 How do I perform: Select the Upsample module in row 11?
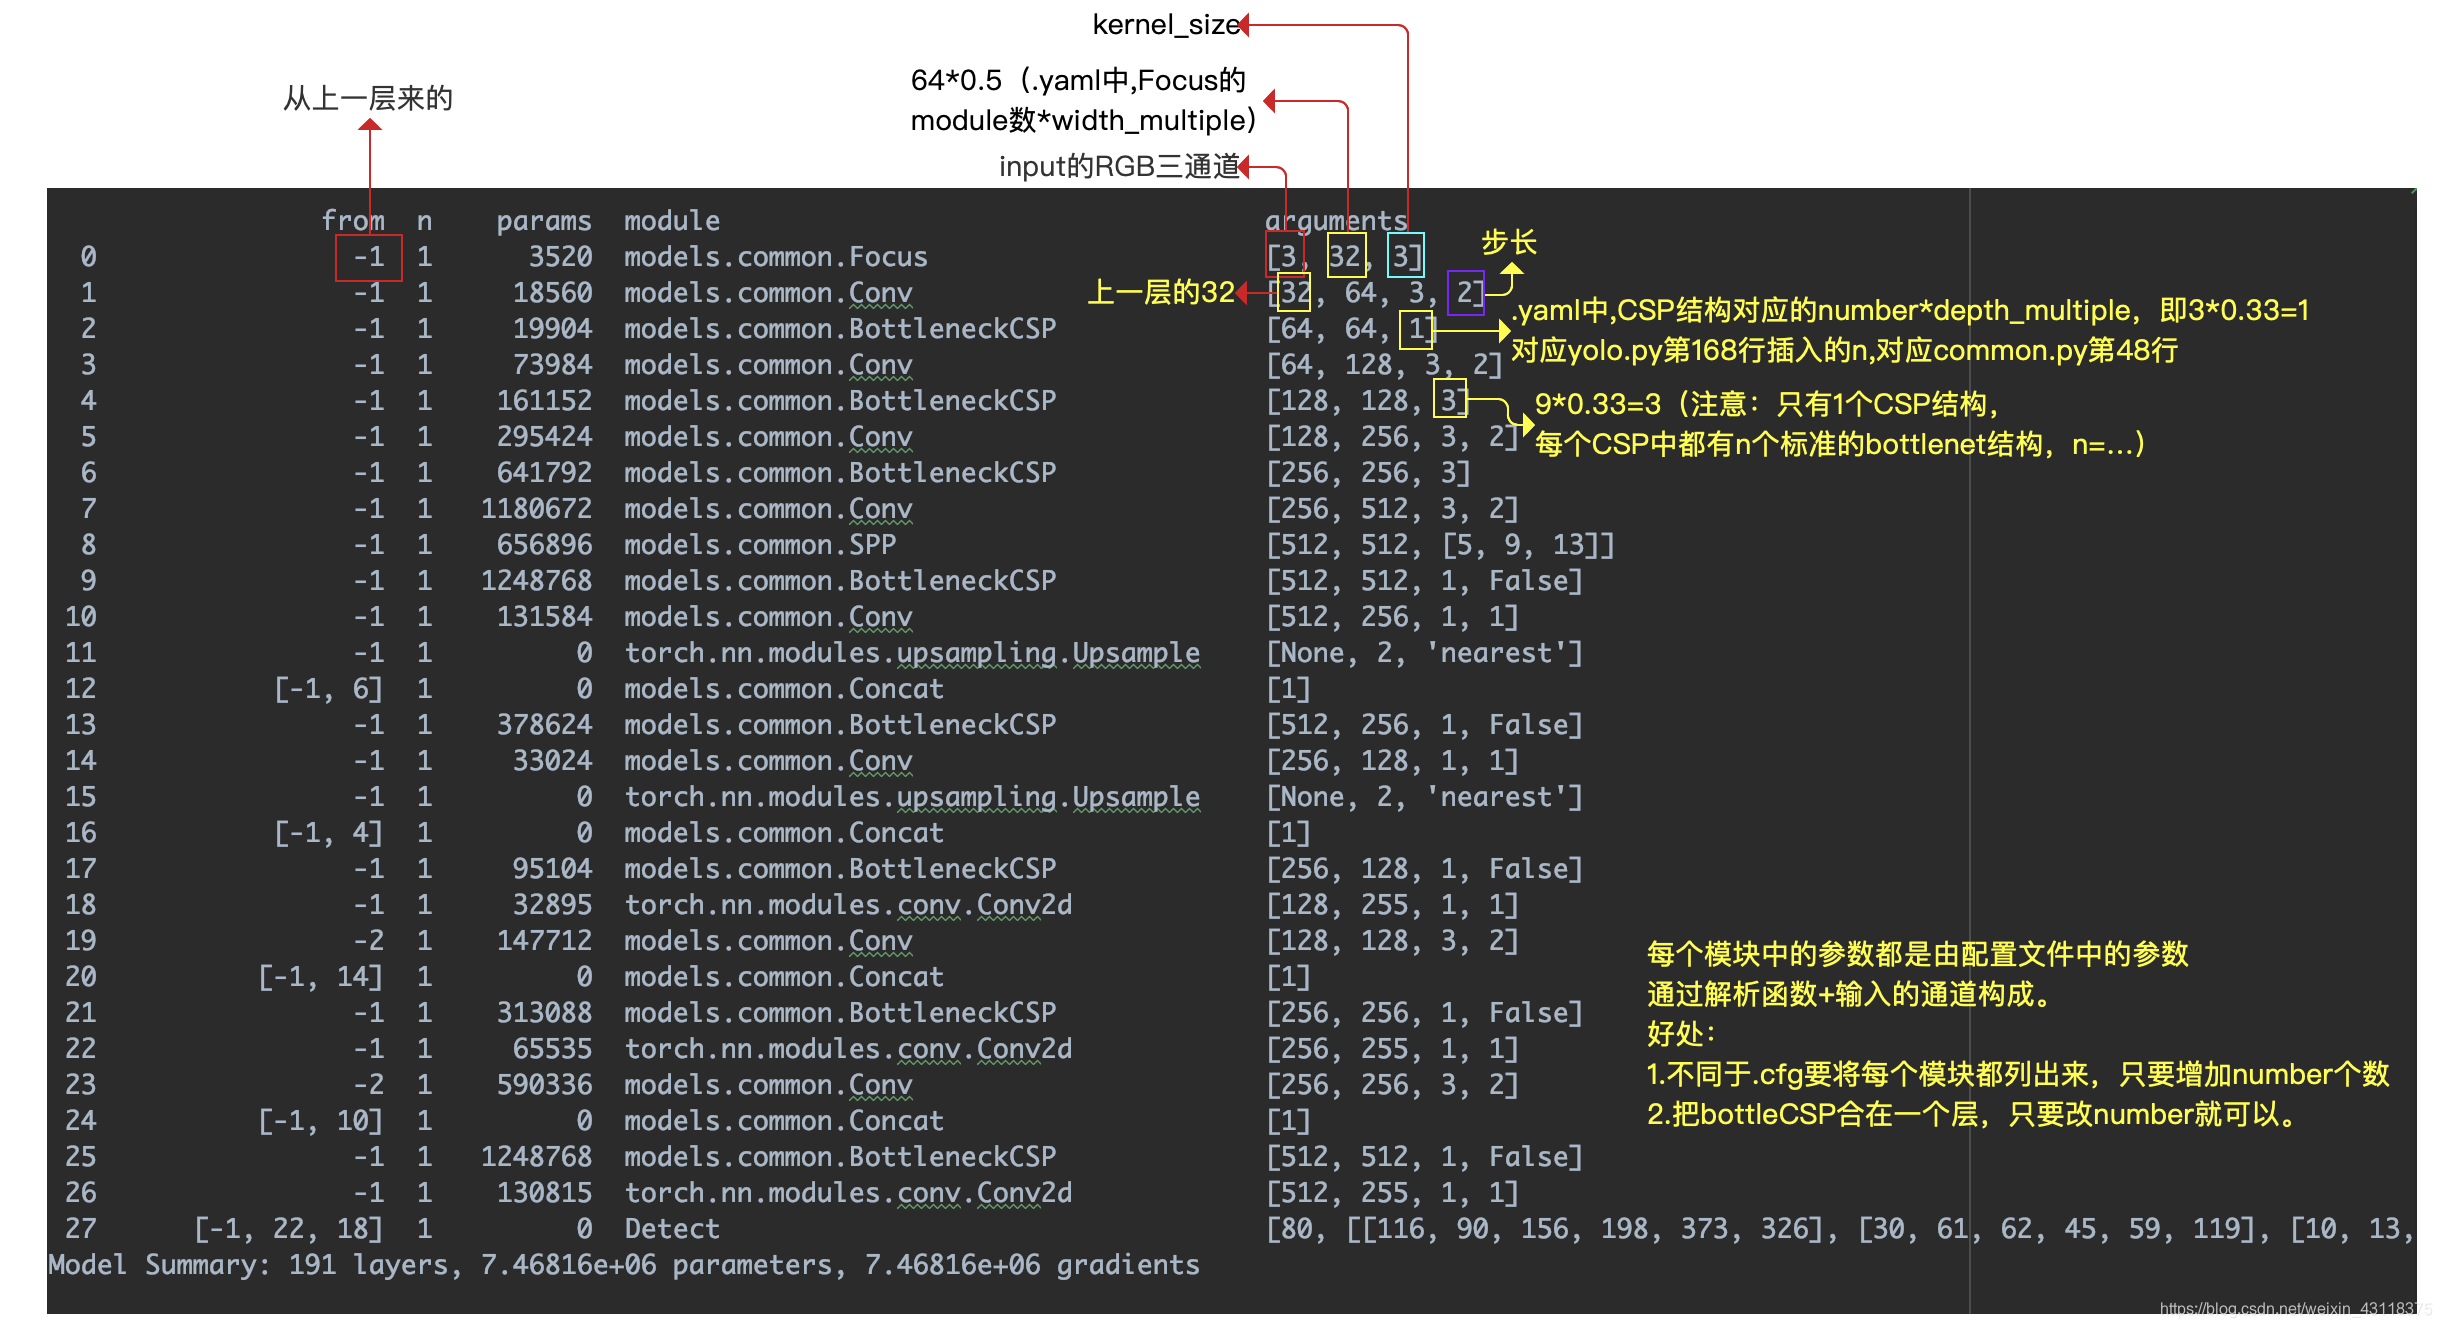(x=912, y=653)
